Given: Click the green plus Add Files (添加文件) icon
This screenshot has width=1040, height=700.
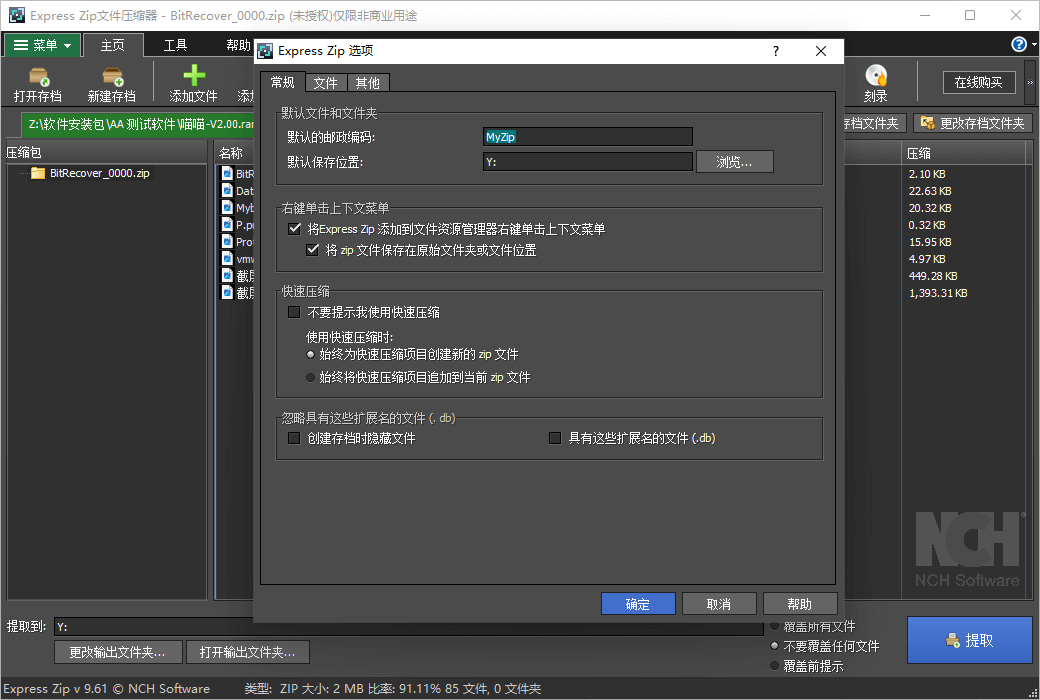Looking at the screenshot, I should tap(194, 75).
